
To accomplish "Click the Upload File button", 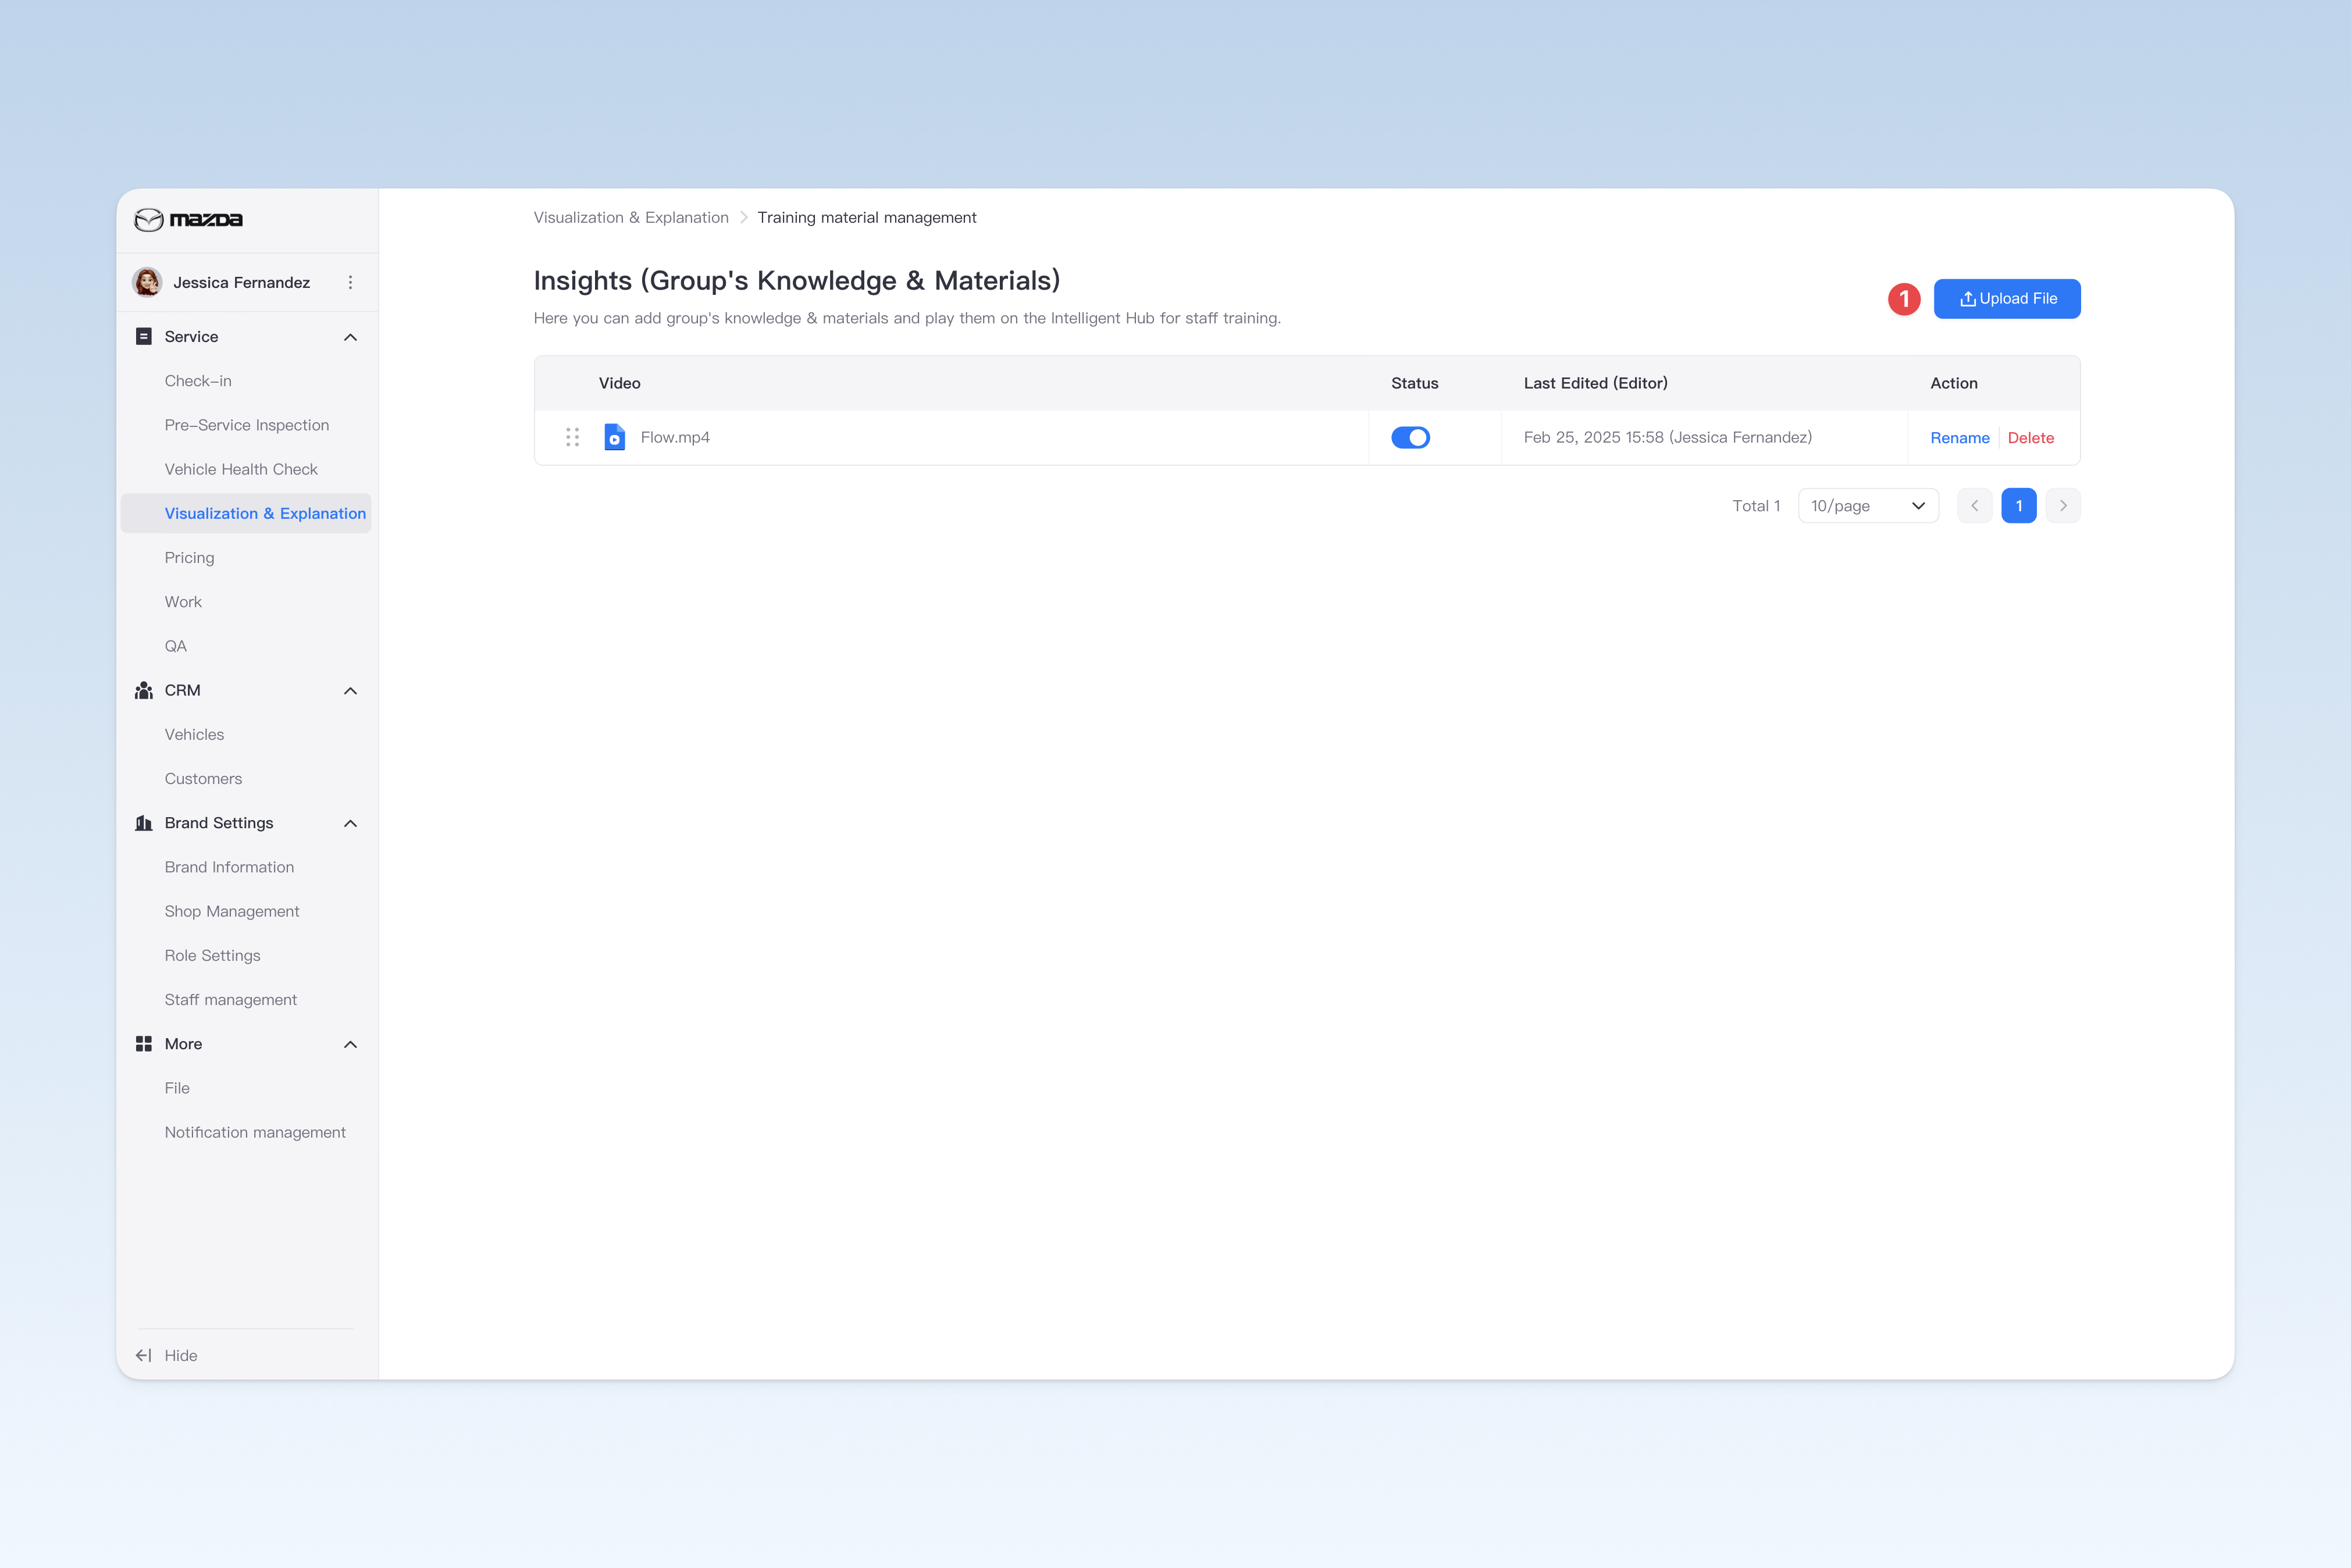I will [2007, 299].
